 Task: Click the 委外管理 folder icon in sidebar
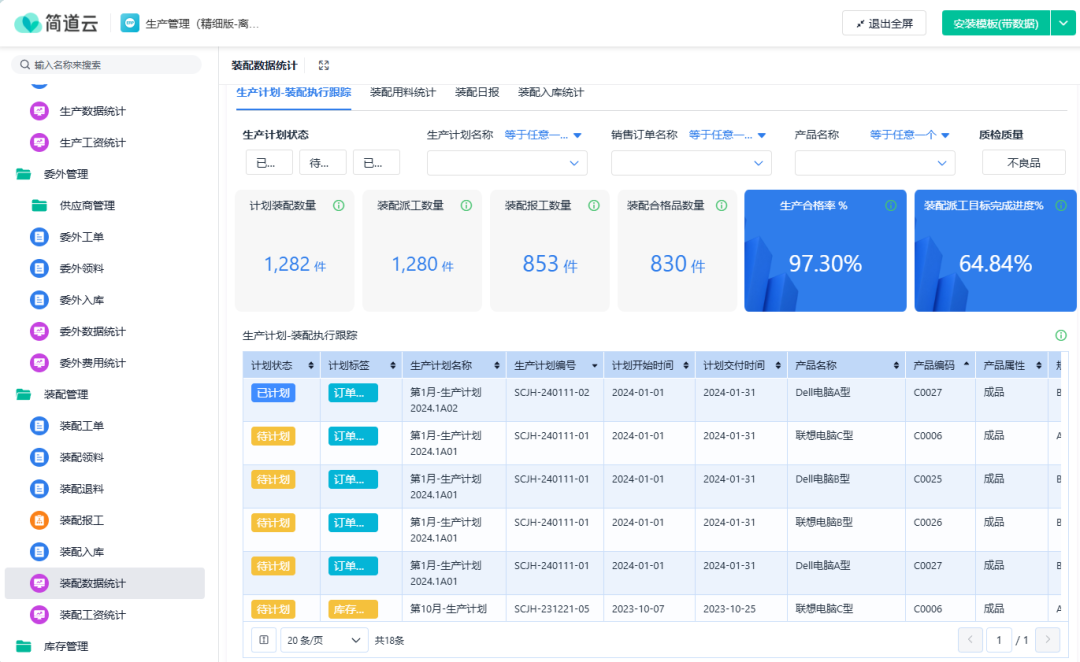click(23, 174)
